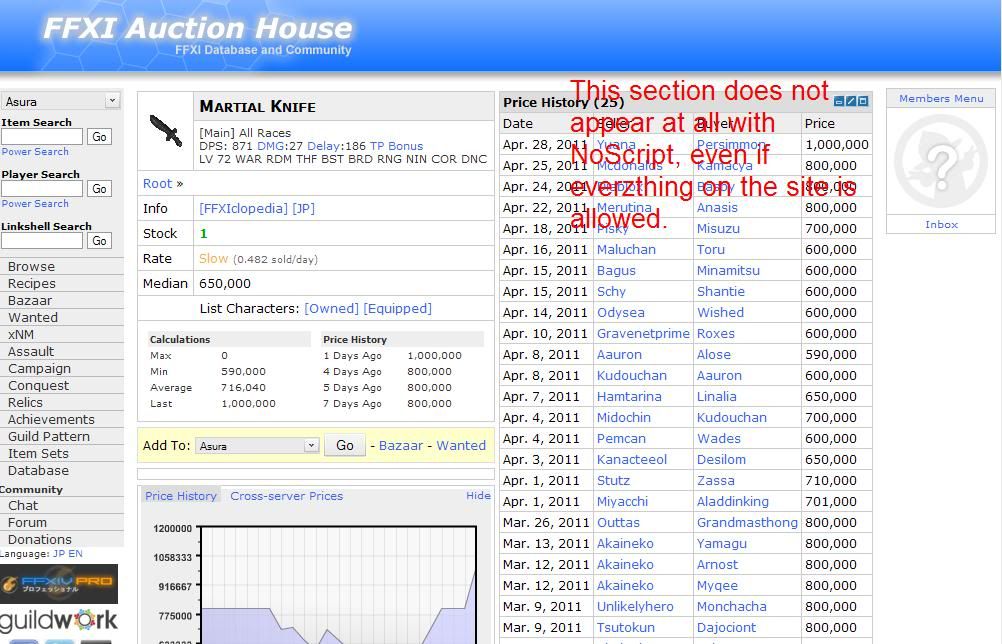Maximize the Price History panel
1002x644 pixels.
(863, 101)
